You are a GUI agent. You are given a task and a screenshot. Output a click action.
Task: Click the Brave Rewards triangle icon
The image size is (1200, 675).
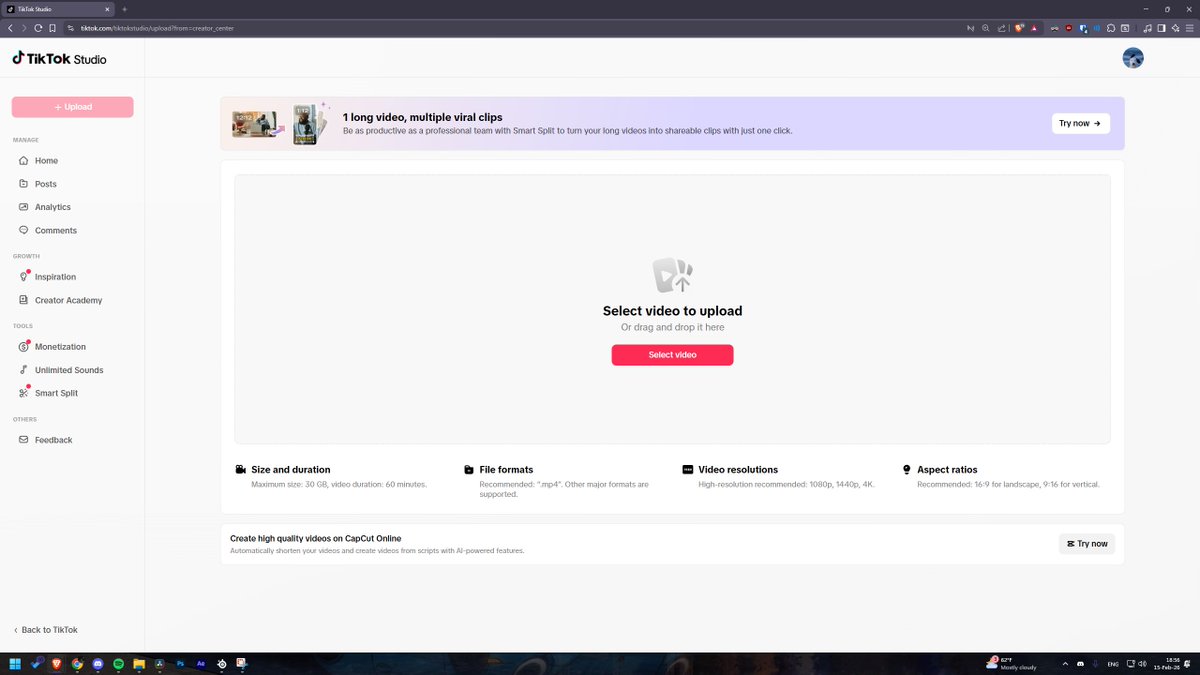point(1034,28)
